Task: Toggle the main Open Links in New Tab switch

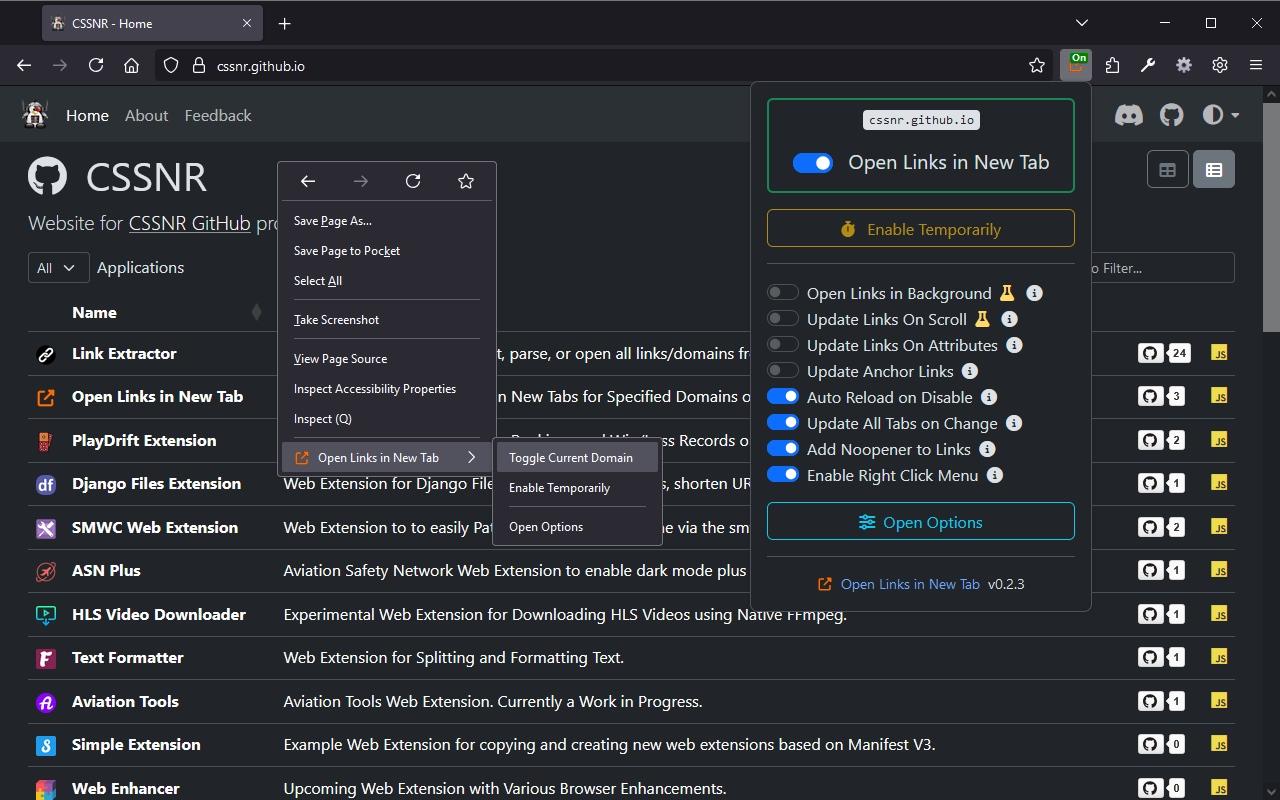Action: (x=812, y=162)
